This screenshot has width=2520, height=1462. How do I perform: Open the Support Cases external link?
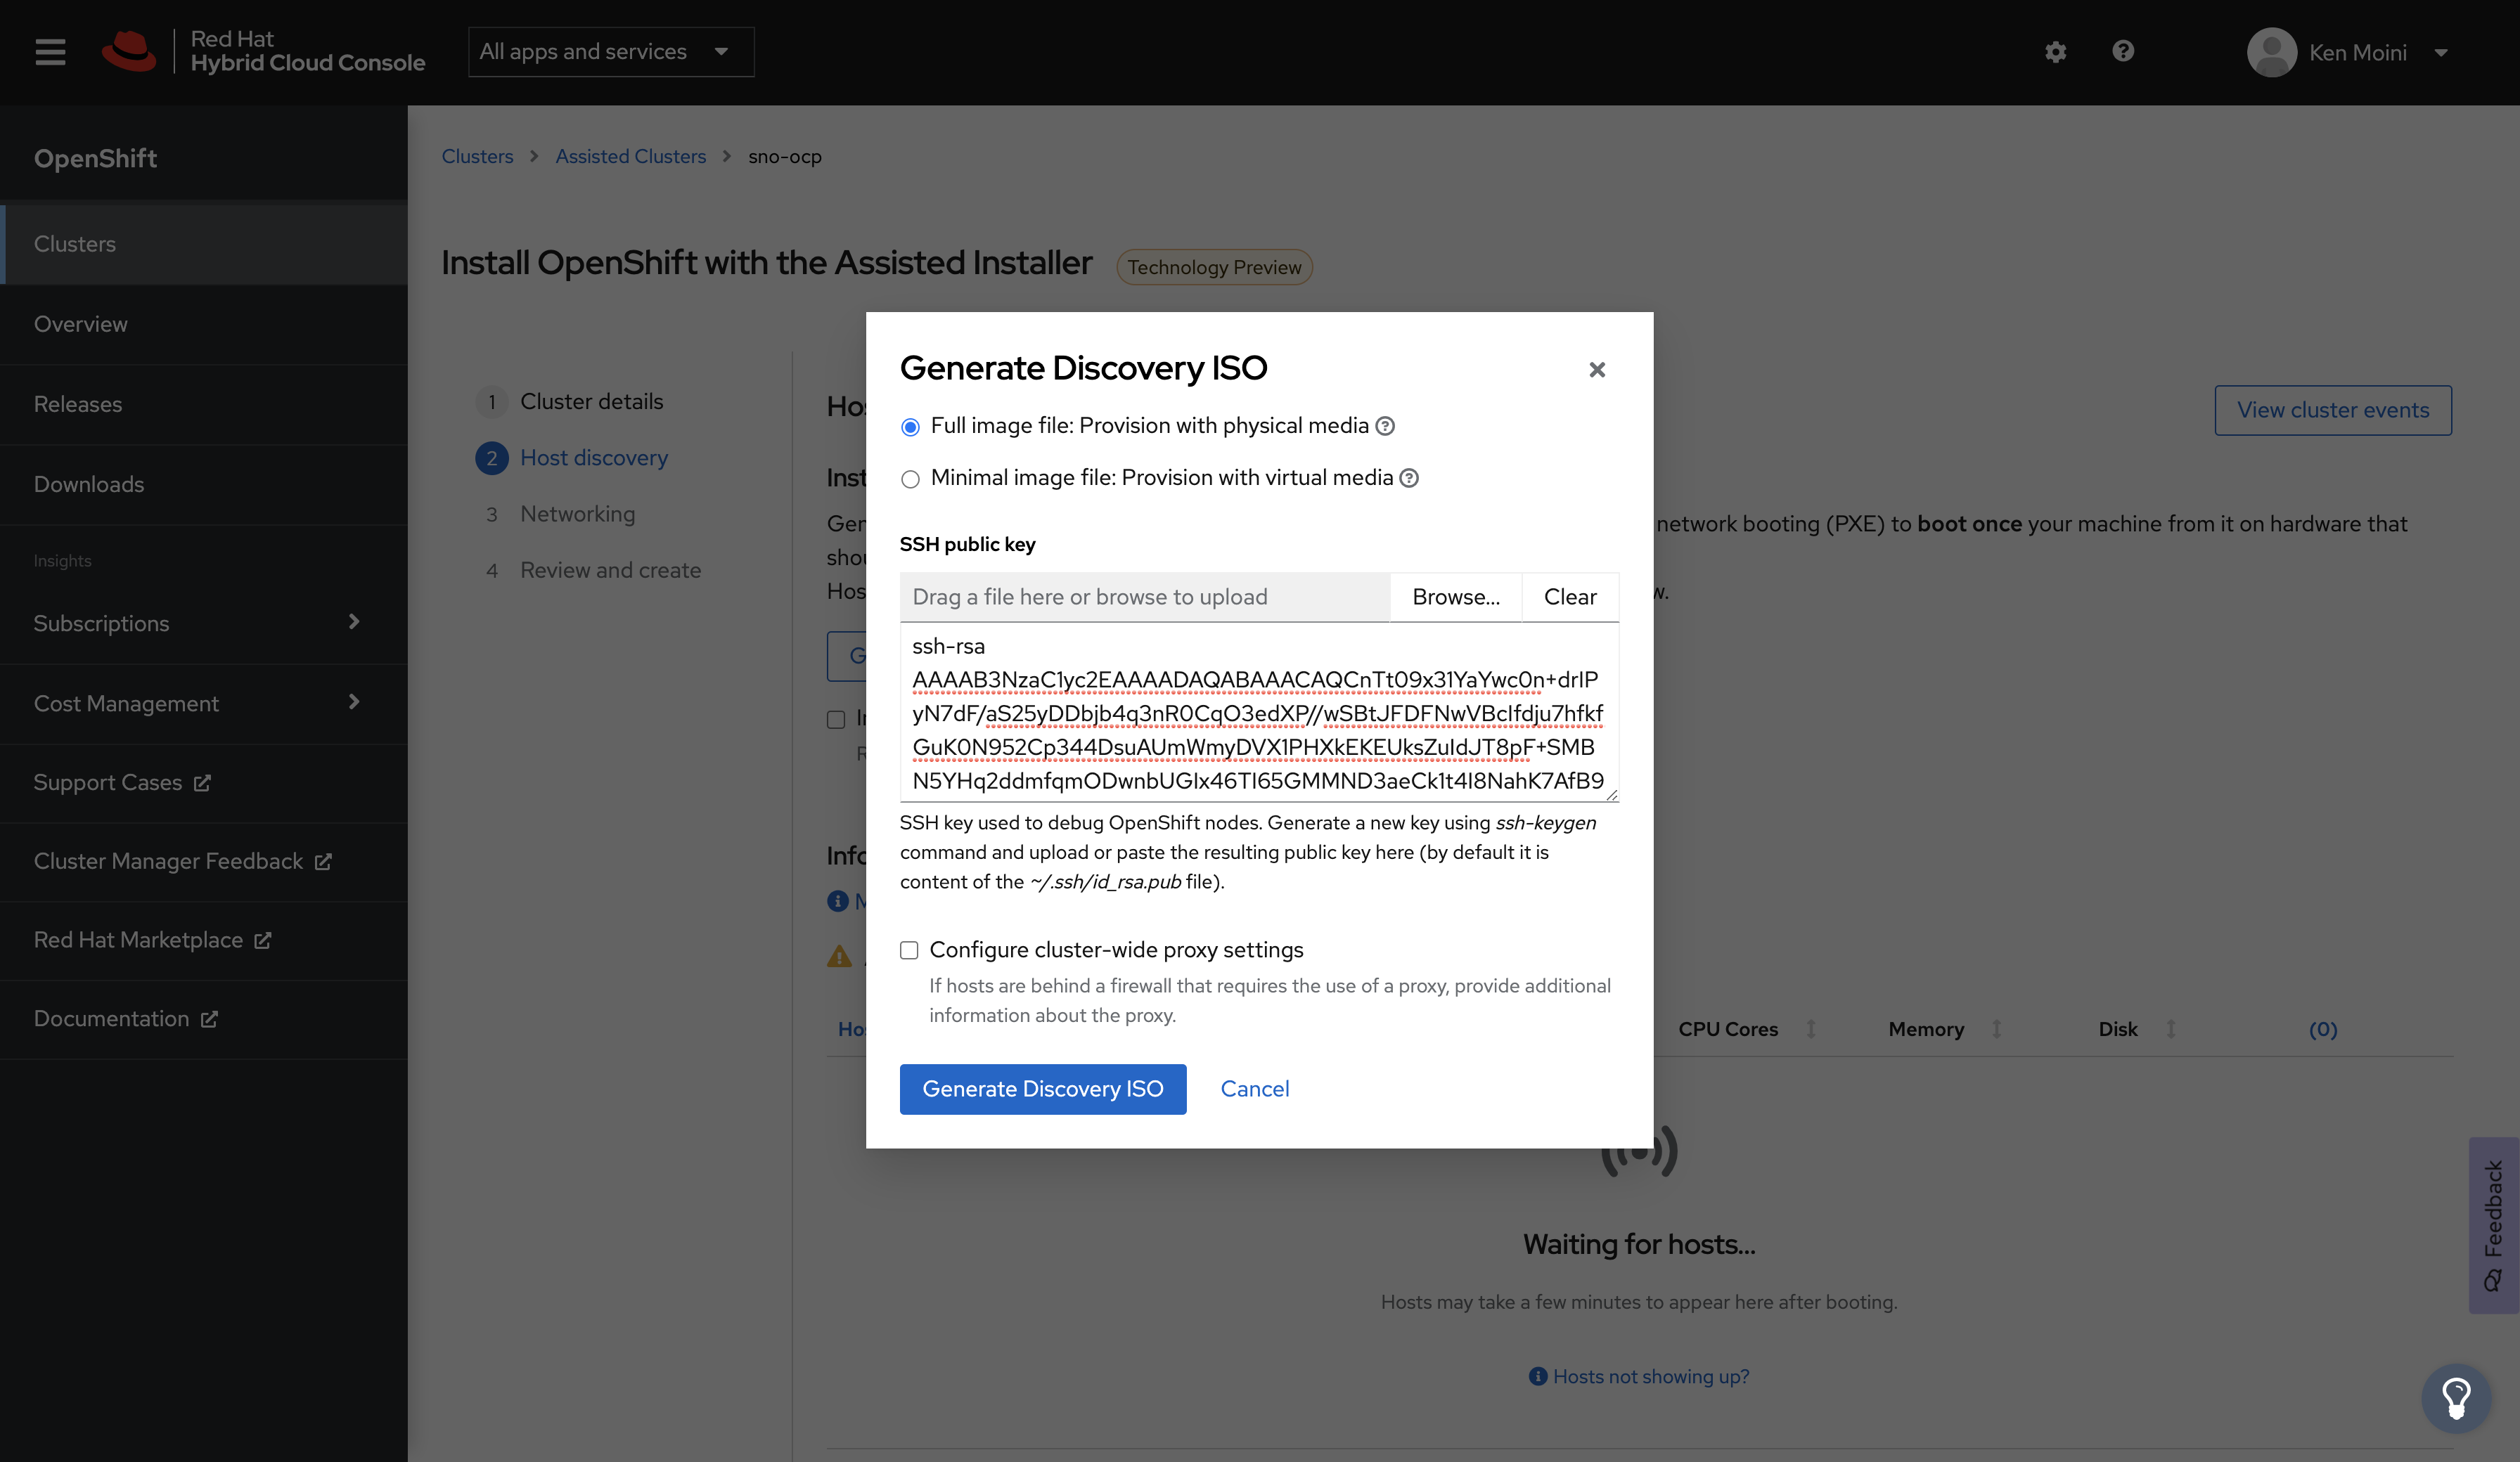click(122, 783)
